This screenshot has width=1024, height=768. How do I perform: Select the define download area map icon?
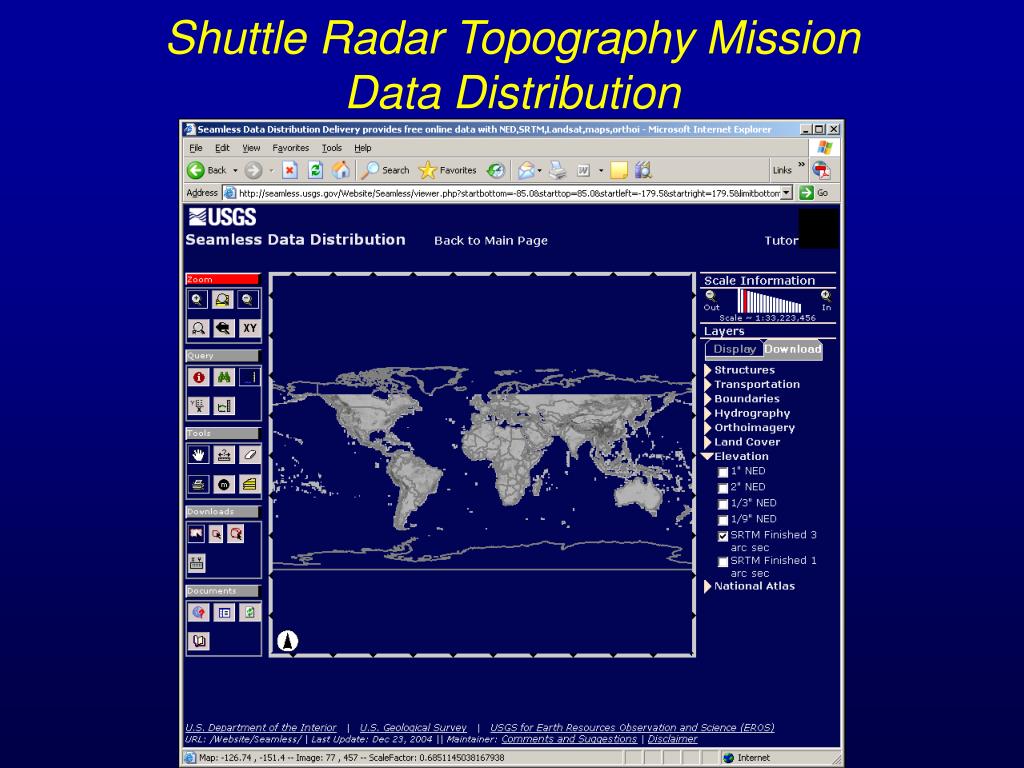(196, 533)
